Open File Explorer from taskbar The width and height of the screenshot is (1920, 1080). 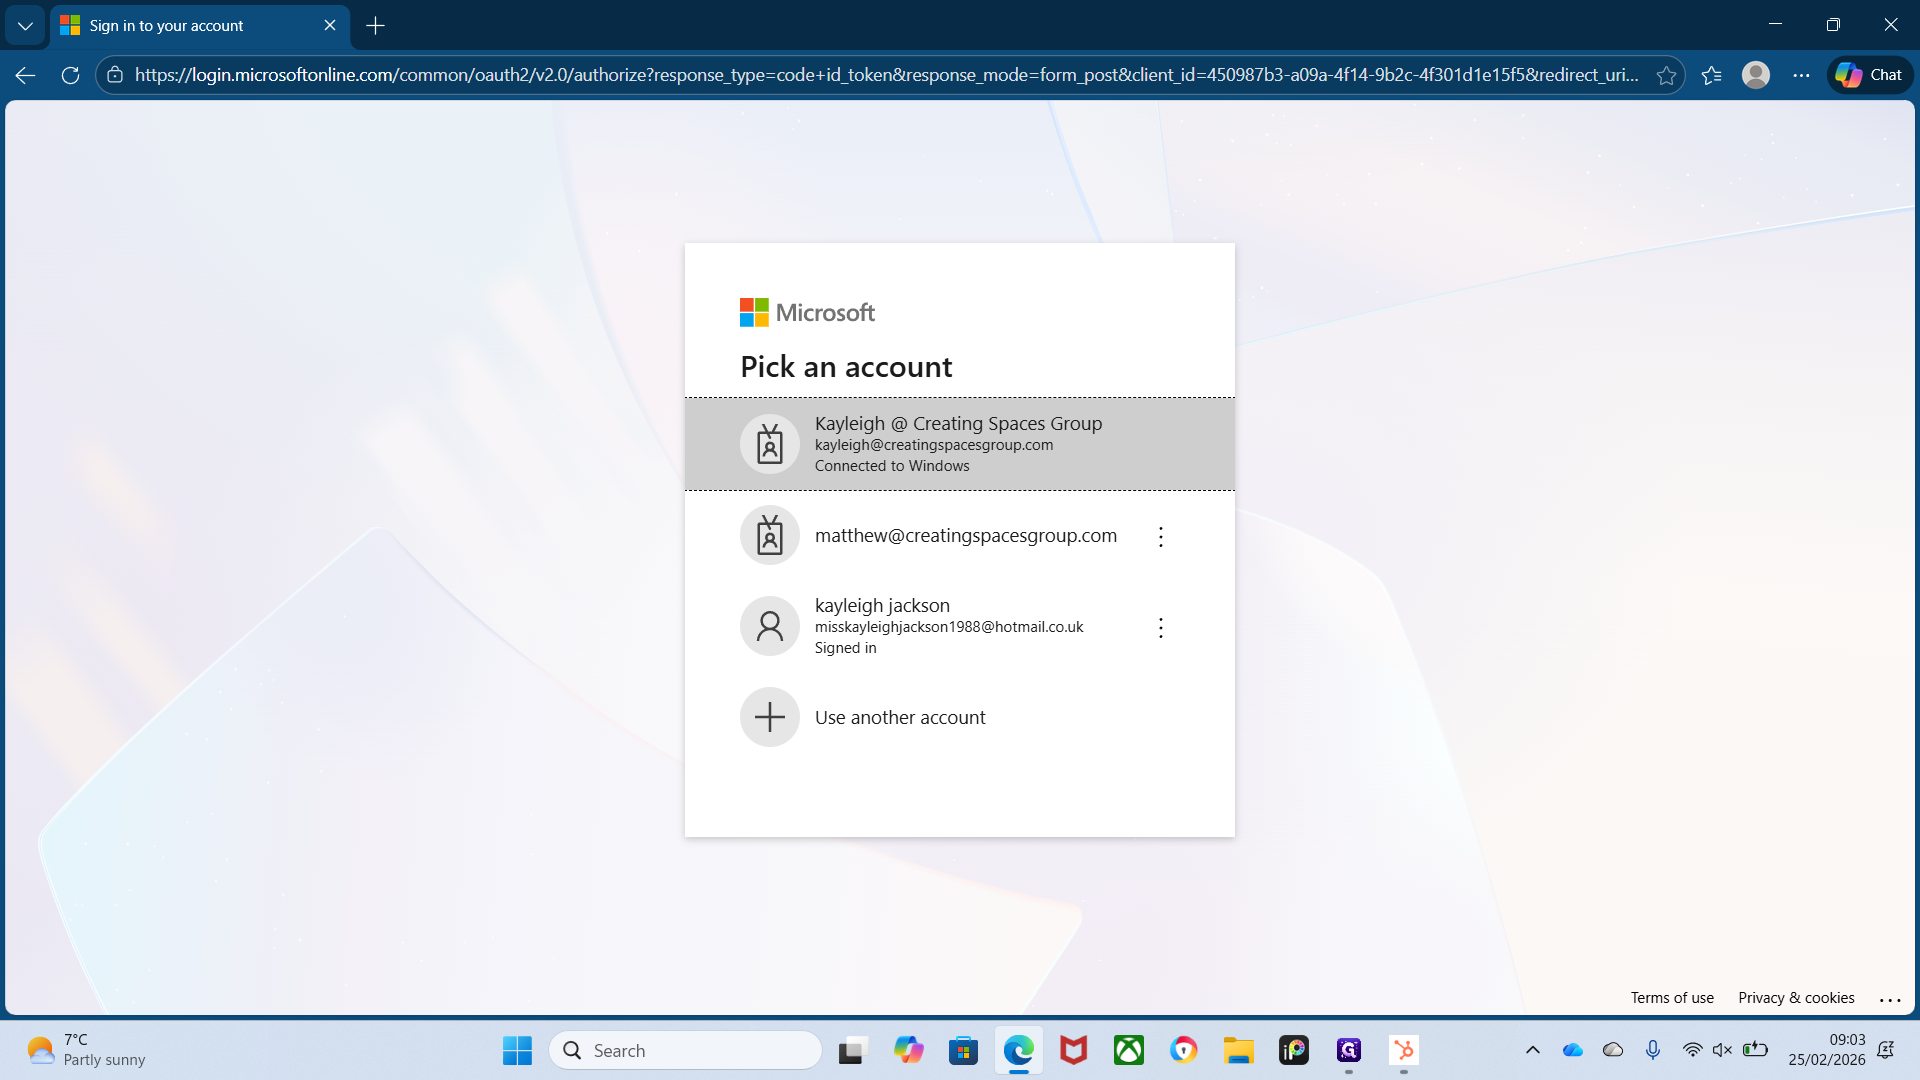pyautogui.click(x=1238, y=1050)
